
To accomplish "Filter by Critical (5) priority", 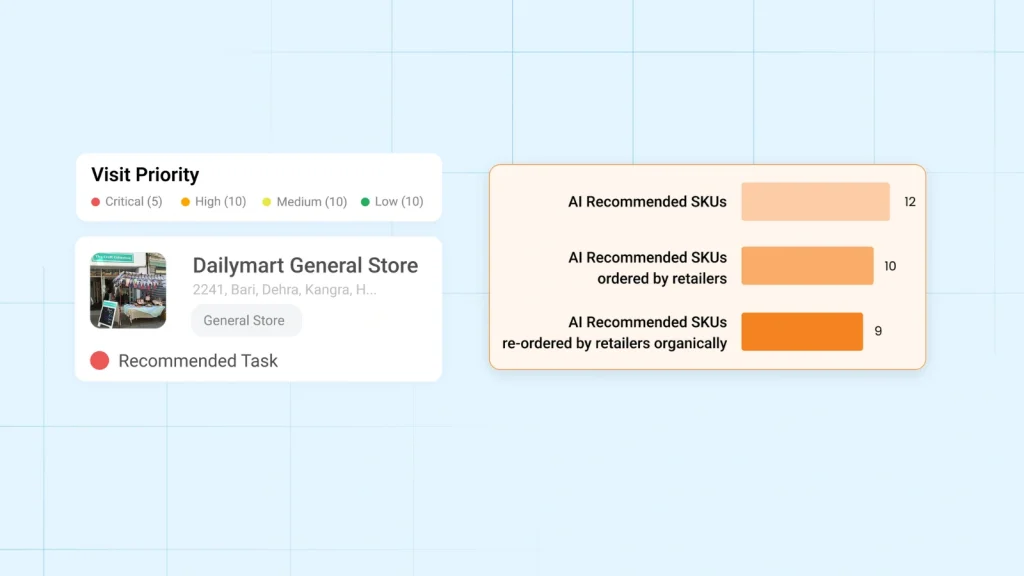I will click(x=127, y=202).
